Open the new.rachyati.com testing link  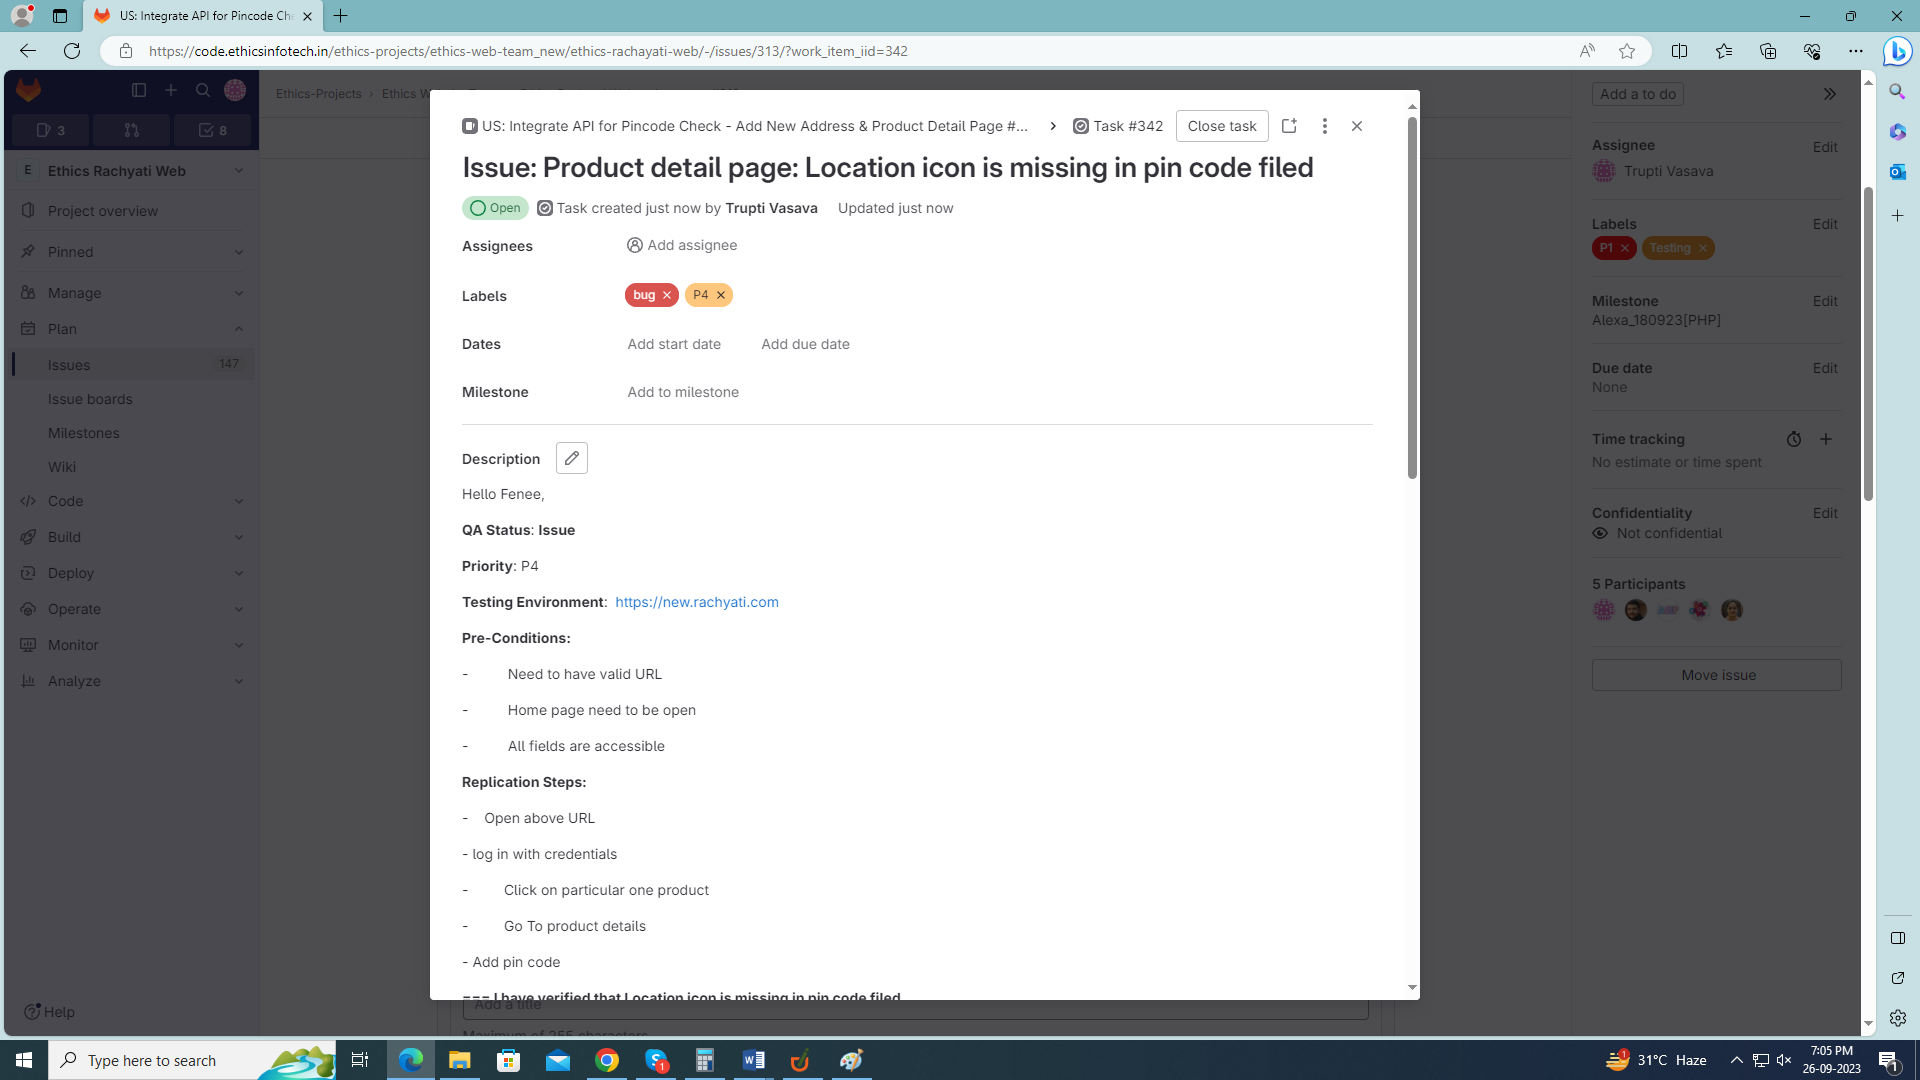[696, 602]
